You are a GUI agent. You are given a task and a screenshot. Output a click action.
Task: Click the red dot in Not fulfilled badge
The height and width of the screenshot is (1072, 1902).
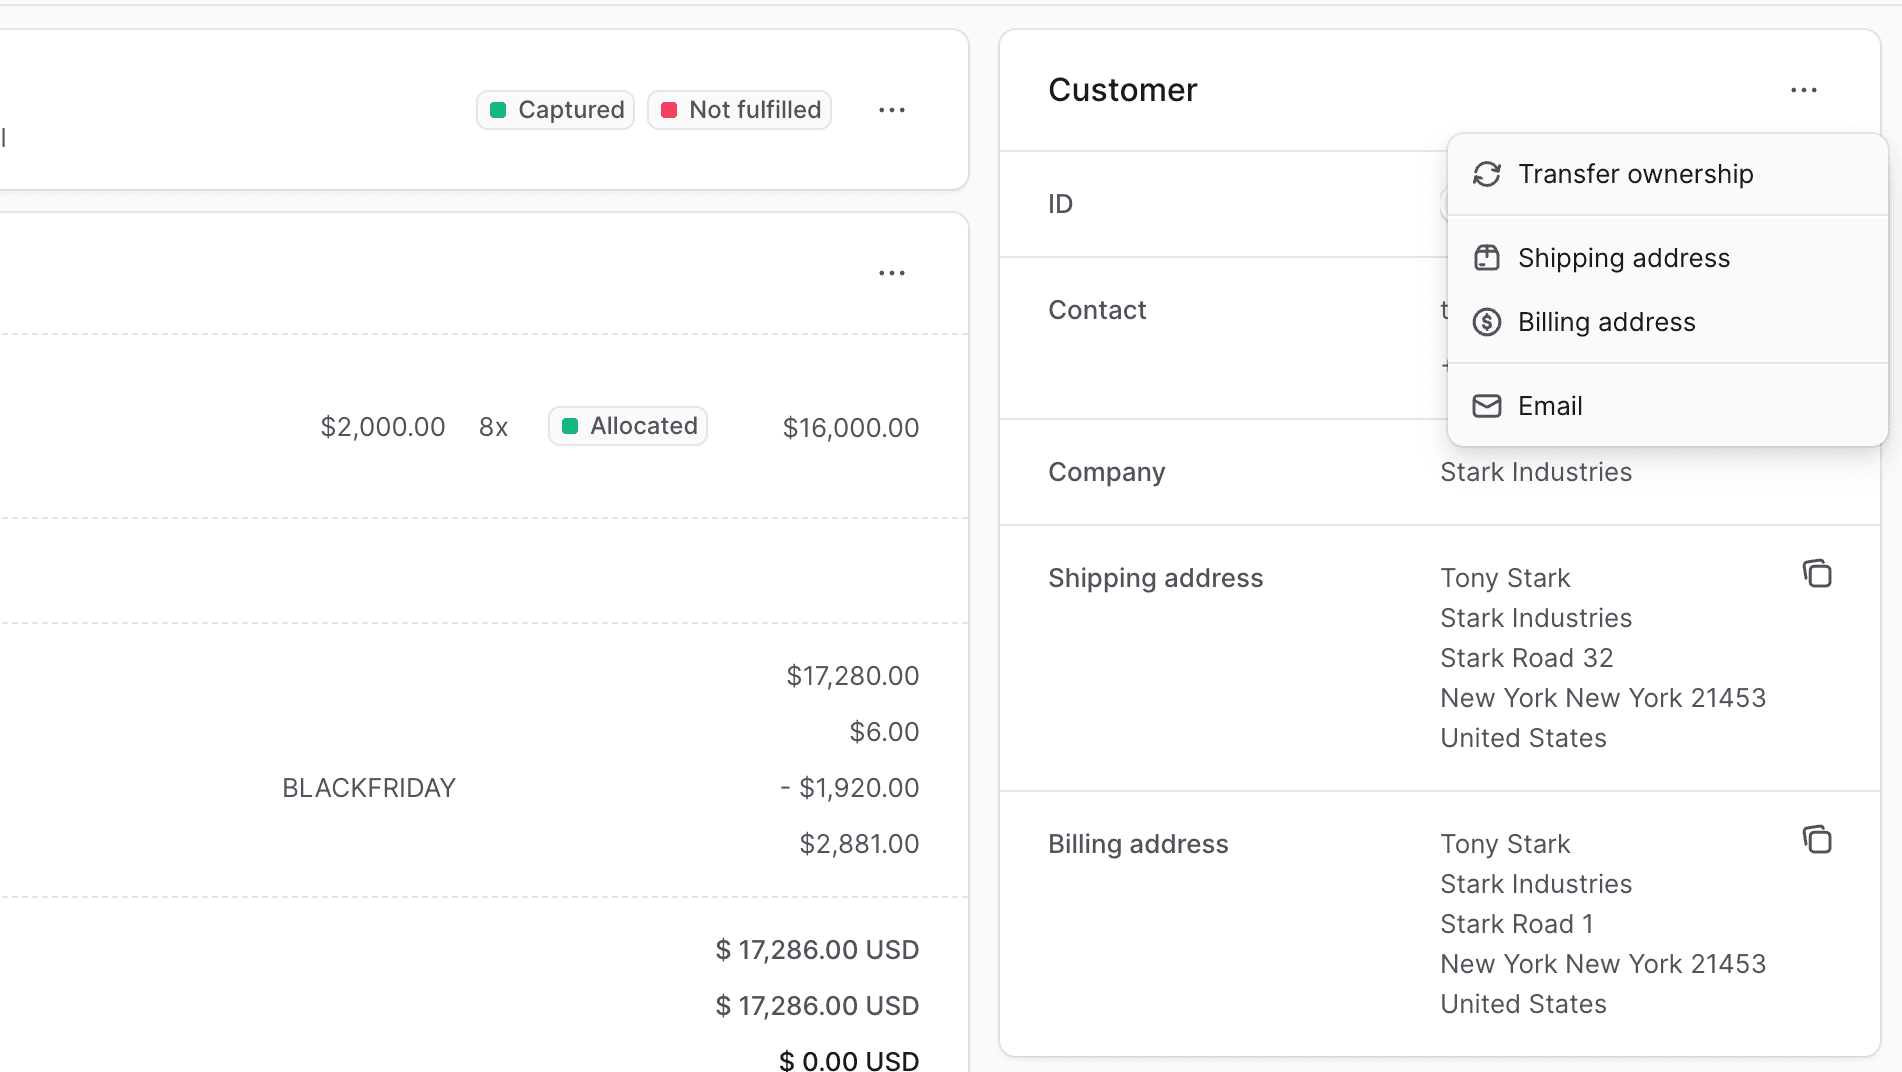[x=669, y=110]
